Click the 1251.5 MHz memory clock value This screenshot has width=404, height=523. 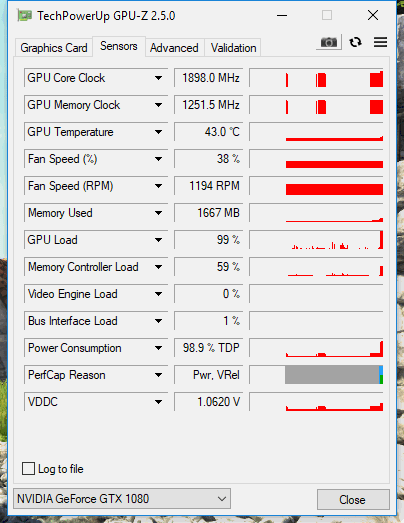[x=209, y=105]
